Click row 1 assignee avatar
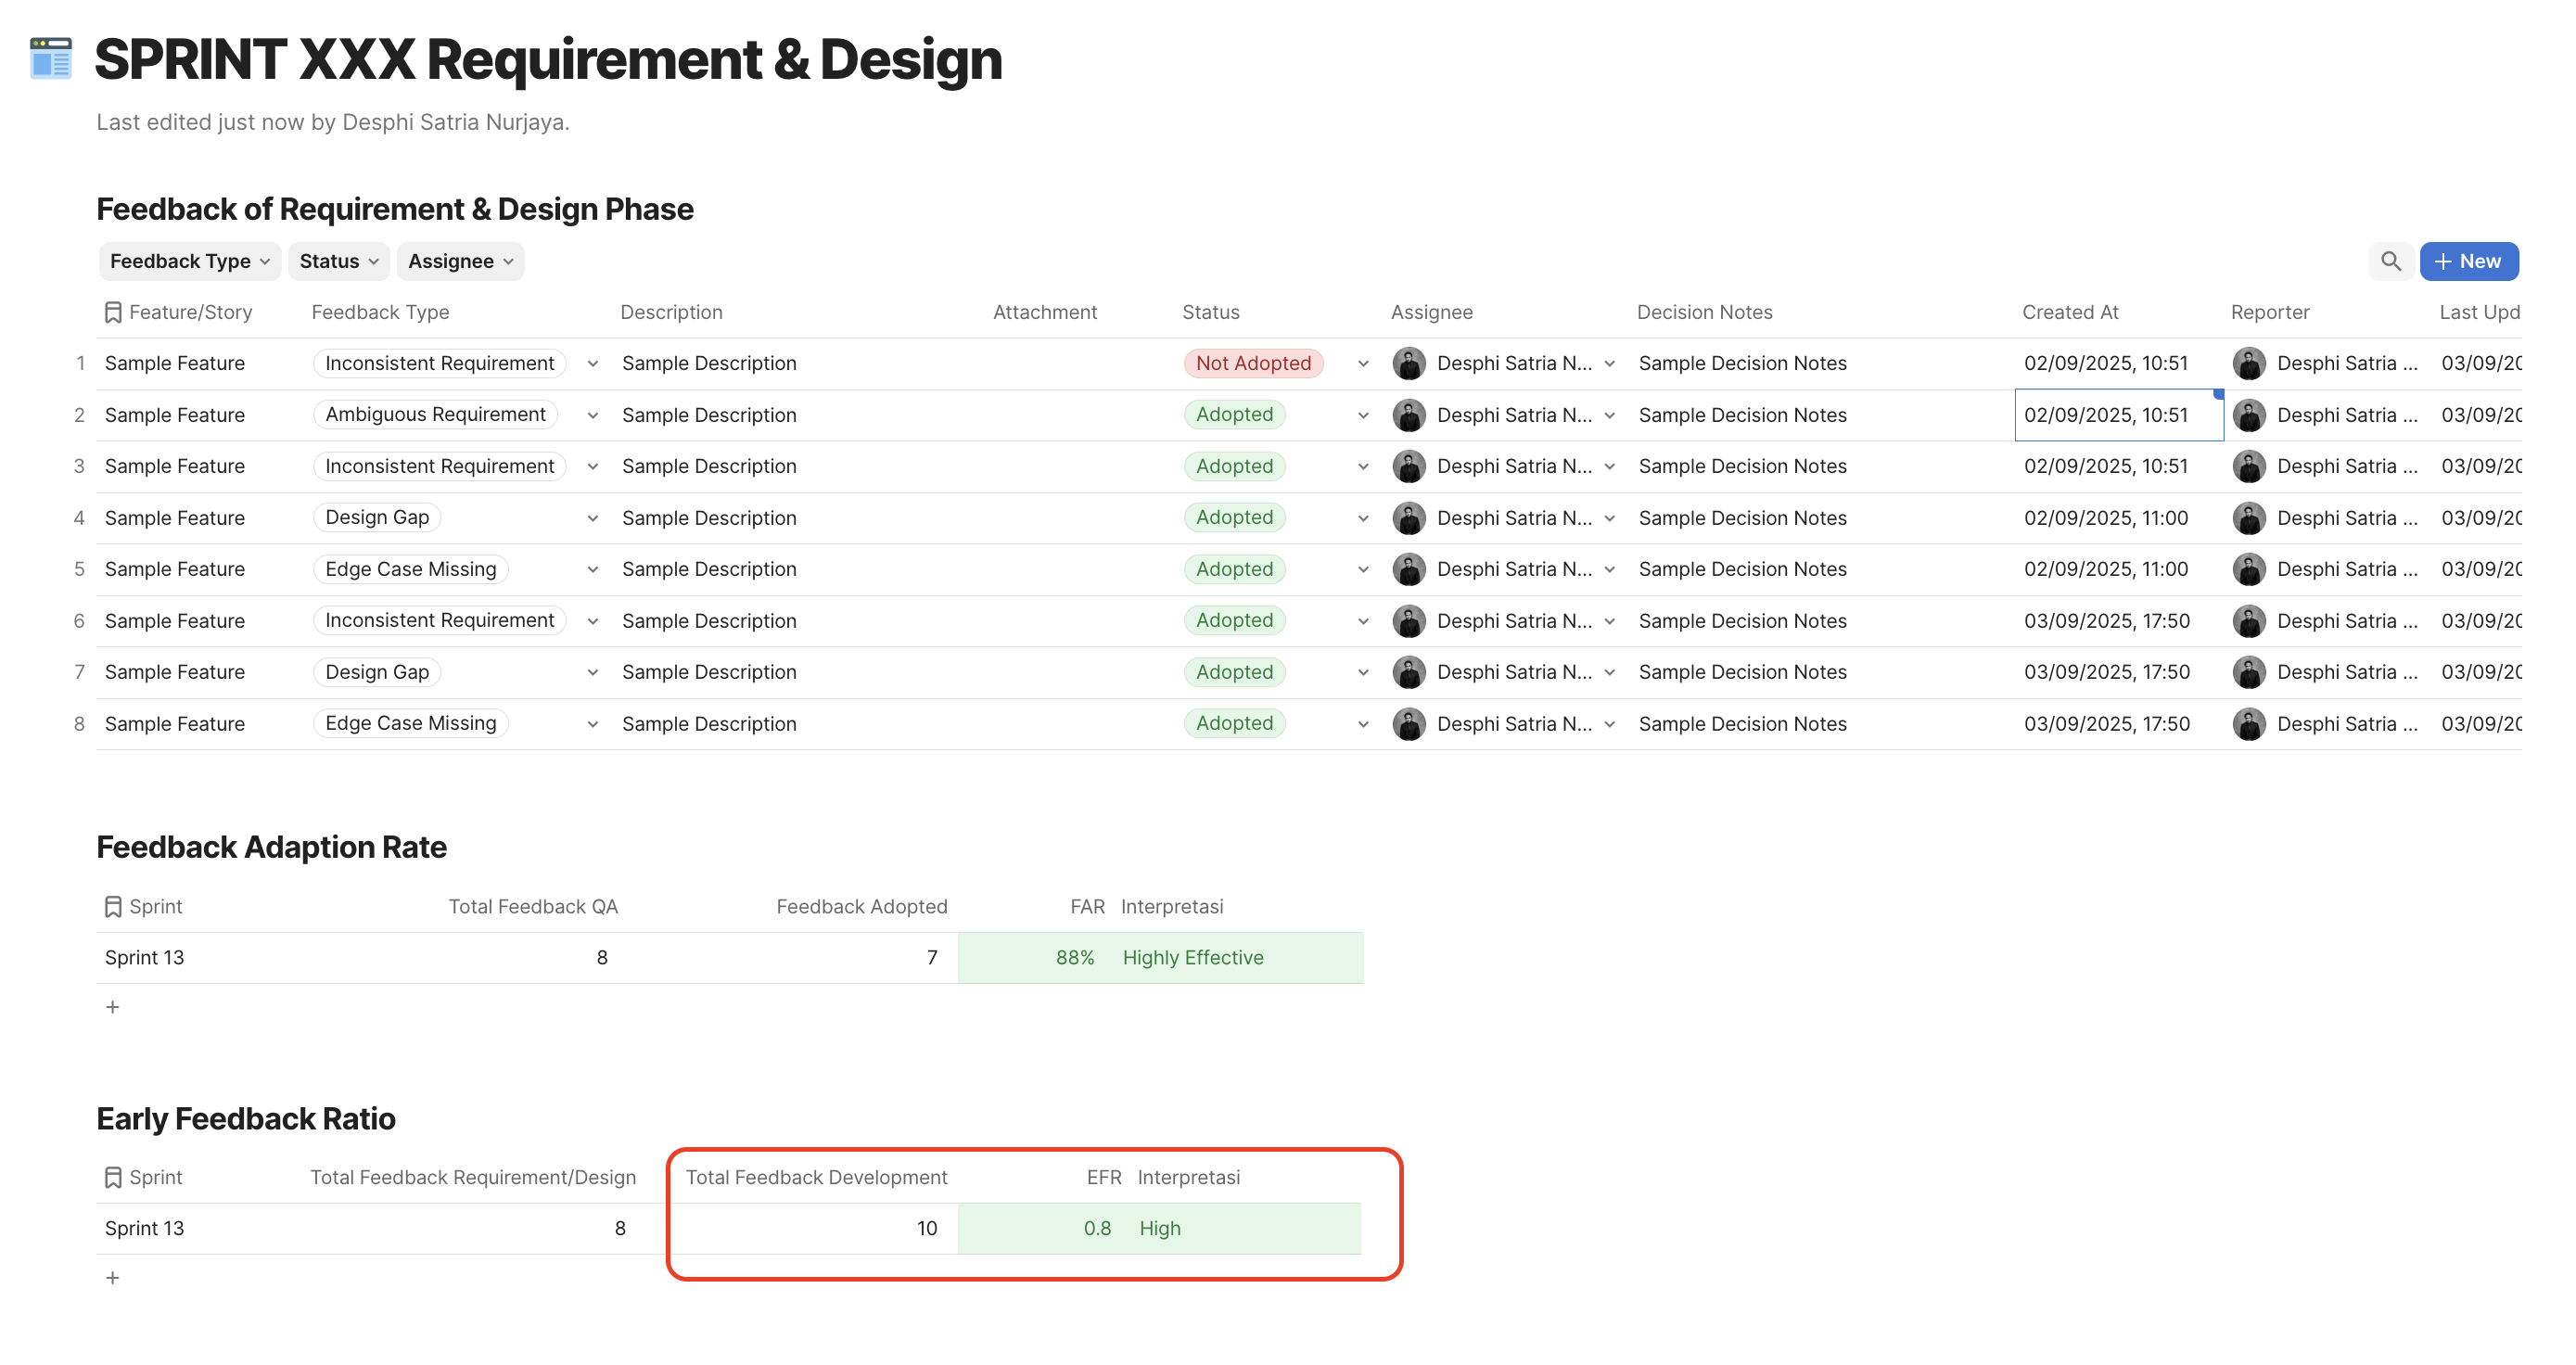Image resolution: width=2576 pixels, height=1365 pixels. pos(1409,363)
